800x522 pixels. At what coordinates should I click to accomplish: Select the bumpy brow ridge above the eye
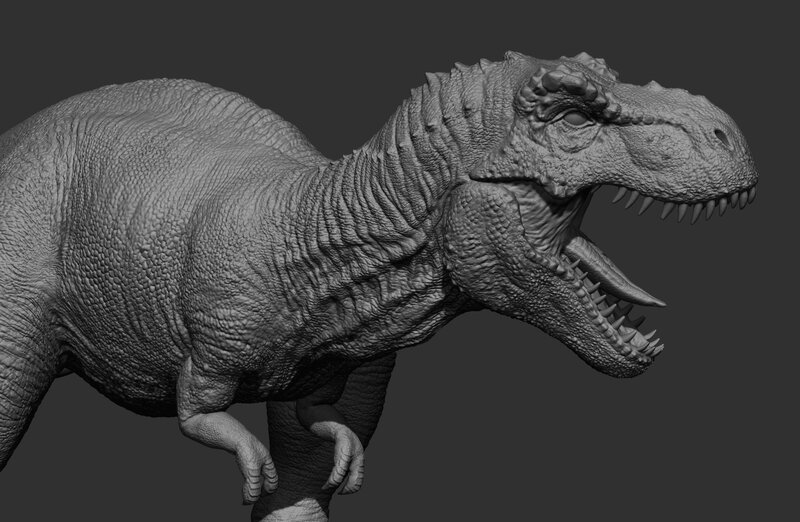[x=566, y=88]
